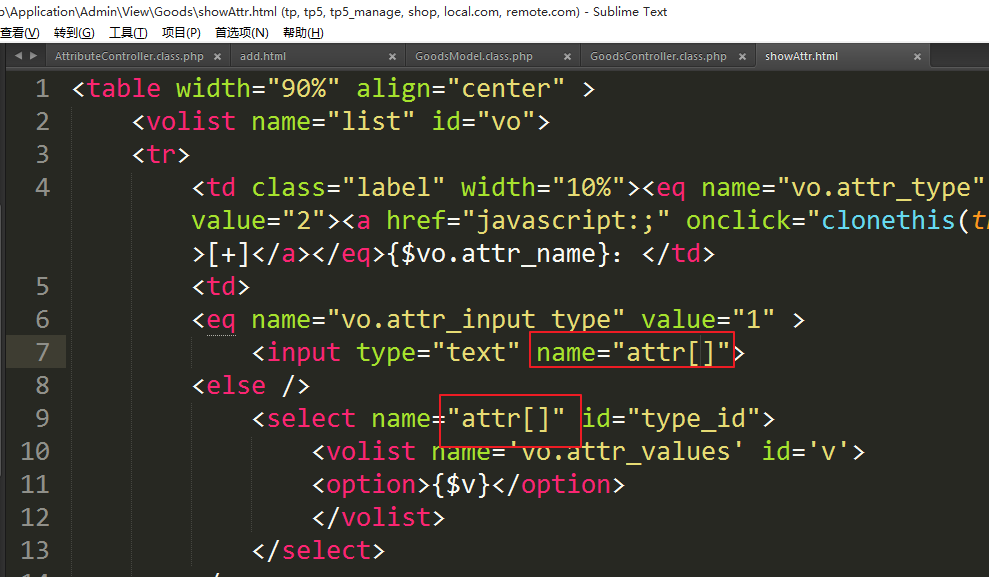Close the add.html tab
989x577 pixels.
tap(392, 57)
